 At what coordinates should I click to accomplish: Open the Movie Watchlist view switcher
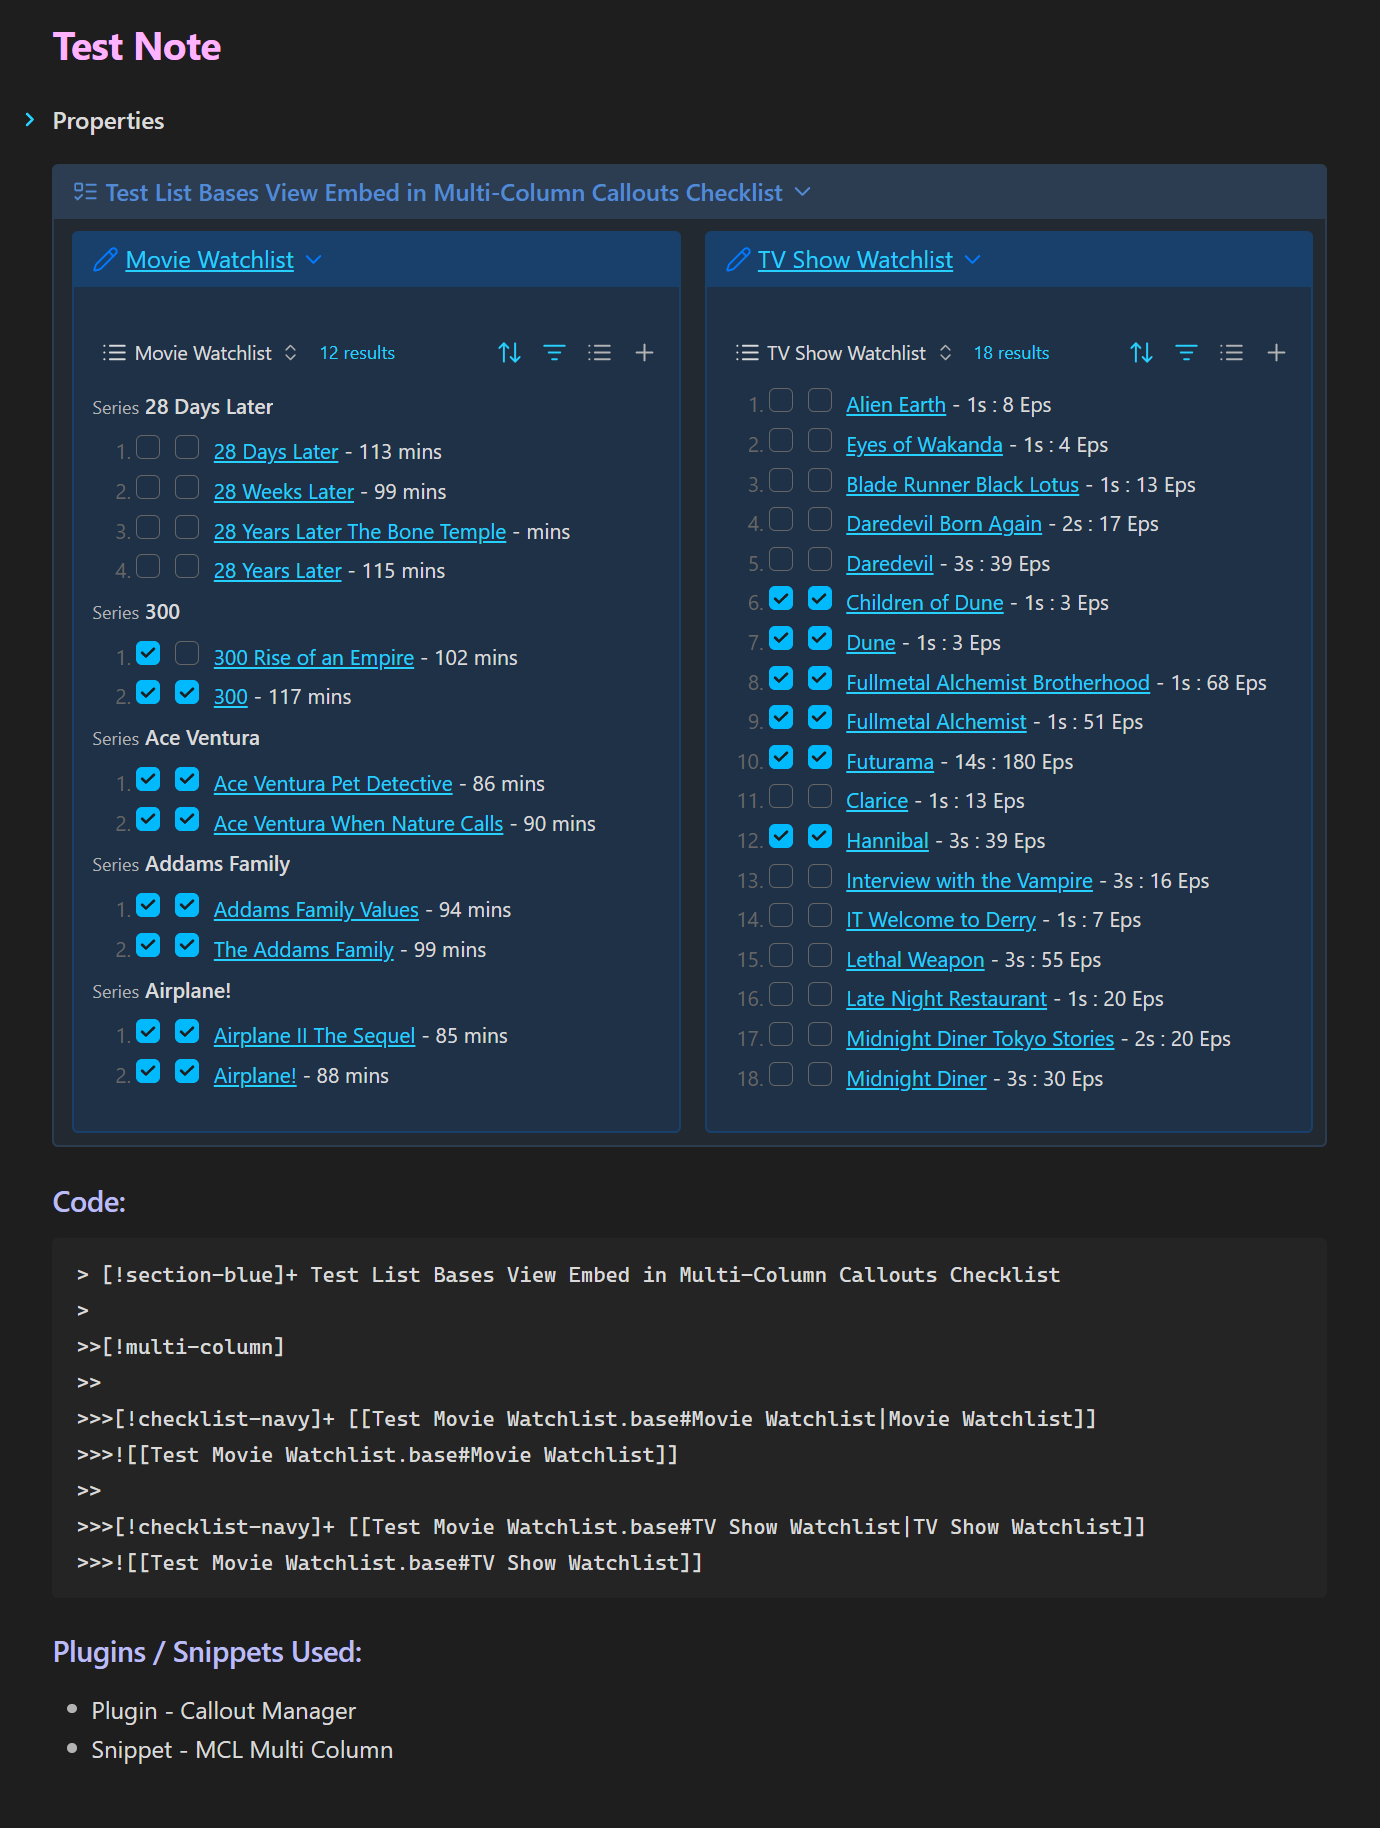pos(201,353)
